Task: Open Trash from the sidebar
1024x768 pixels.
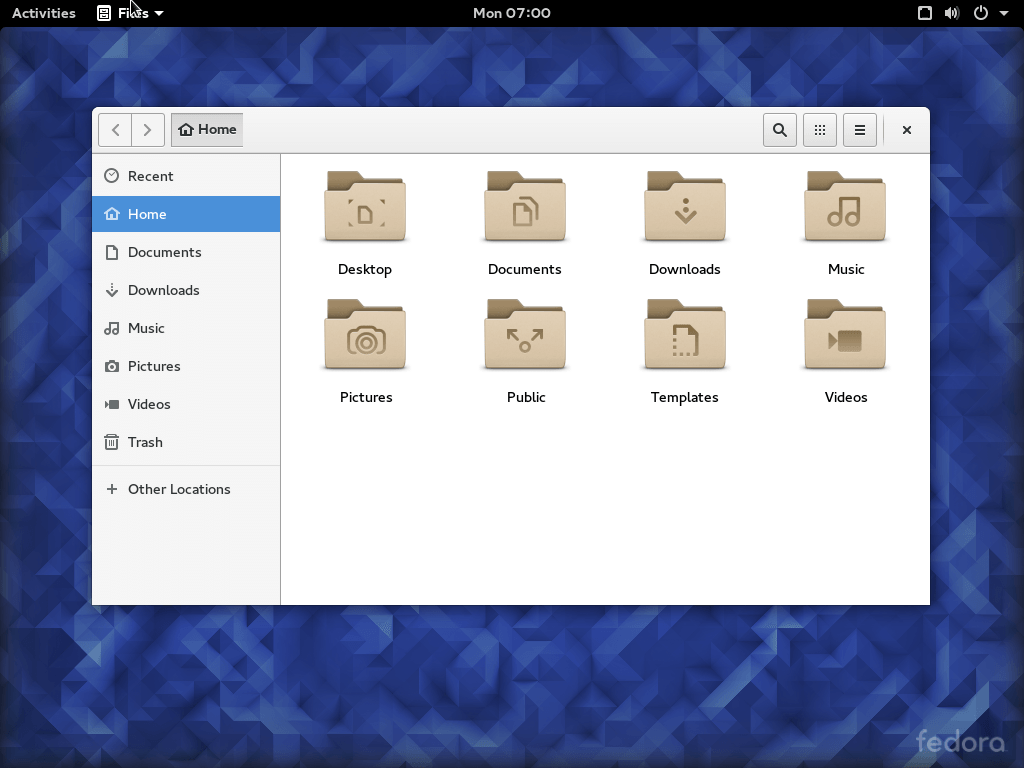Action: point(145,442)
